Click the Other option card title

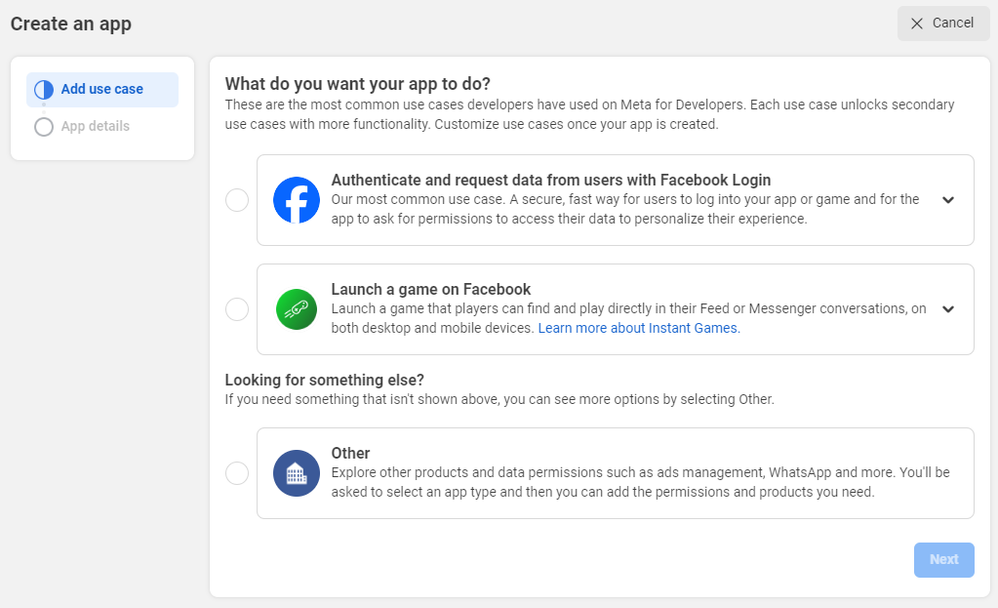tap(350, 453)
